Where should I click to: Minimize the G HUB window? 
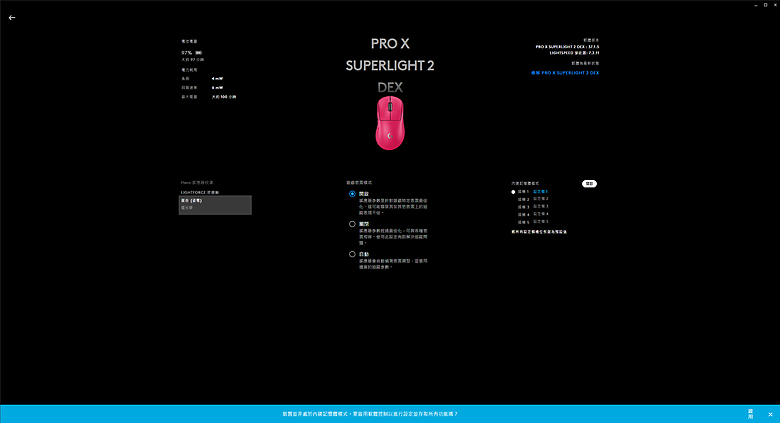click(x=755, y=4)
